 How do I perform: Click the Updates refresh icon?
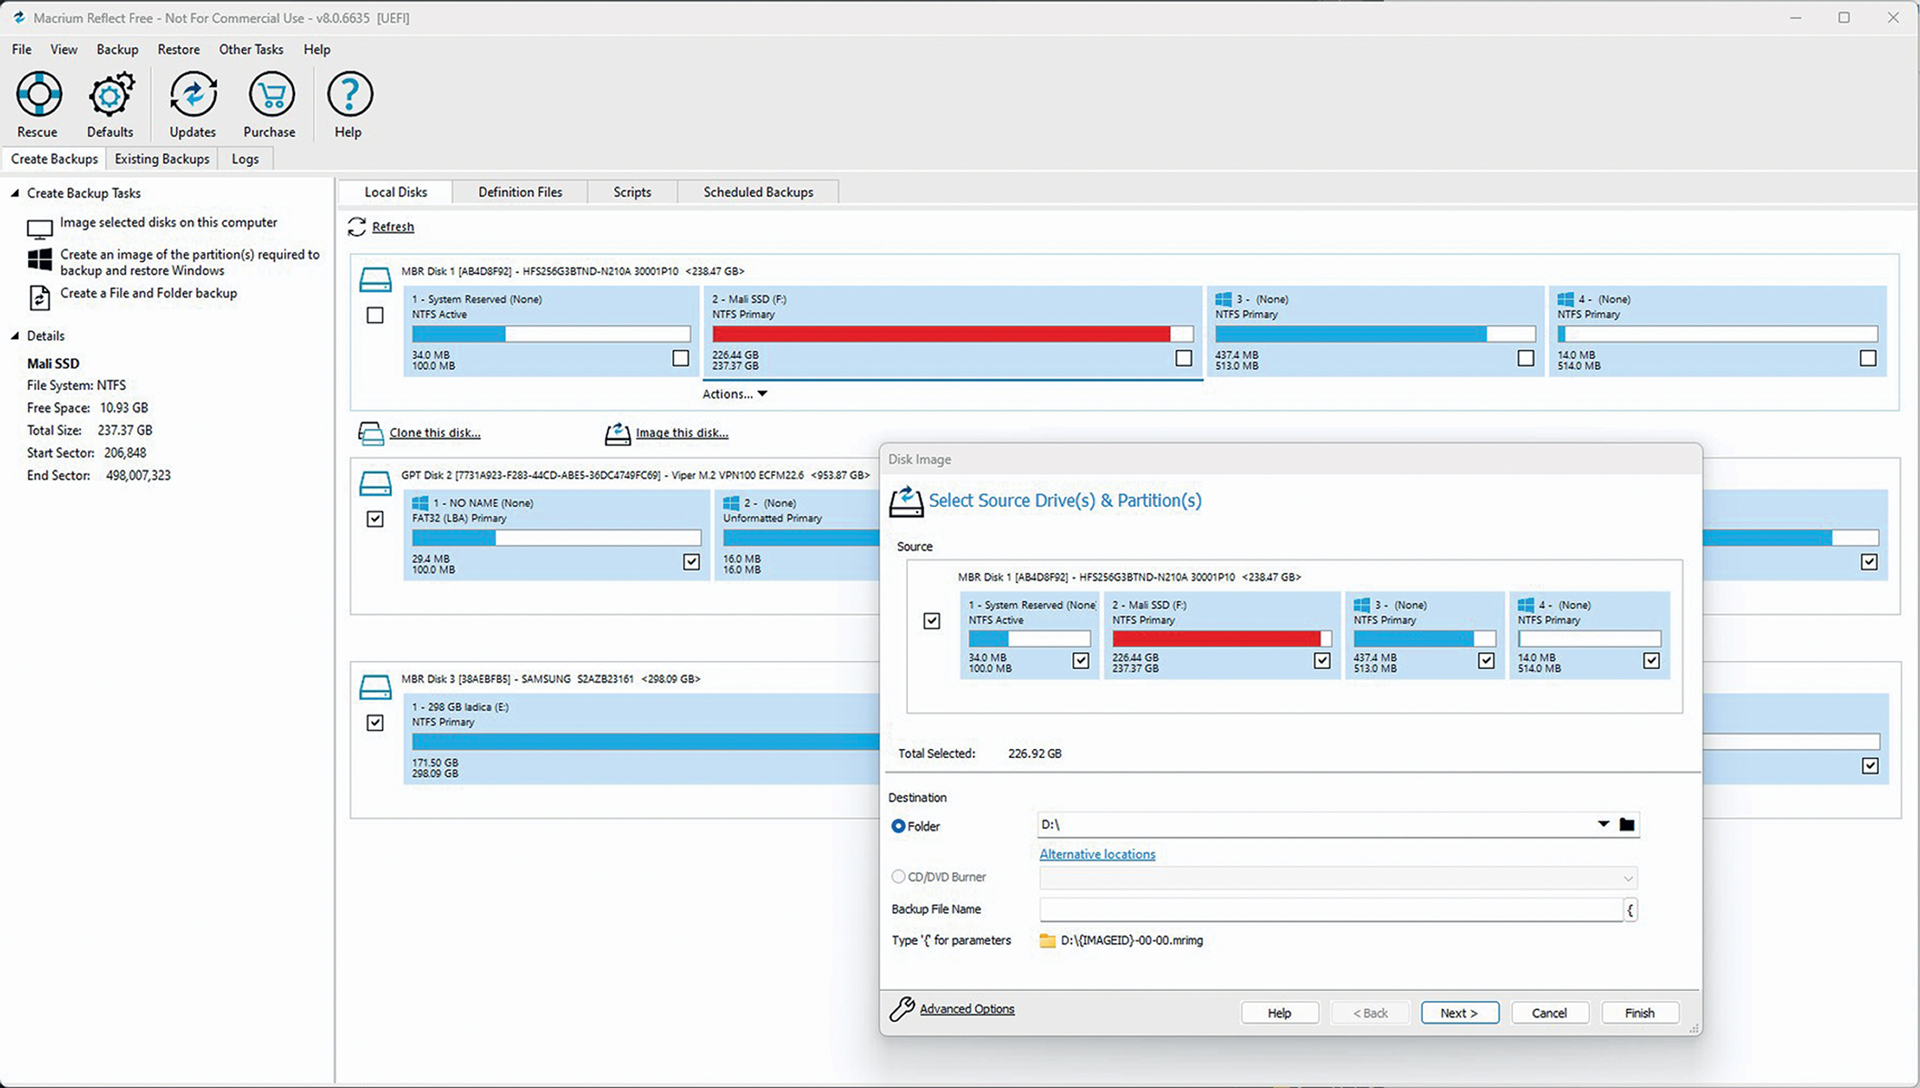[x=192, y=95]
